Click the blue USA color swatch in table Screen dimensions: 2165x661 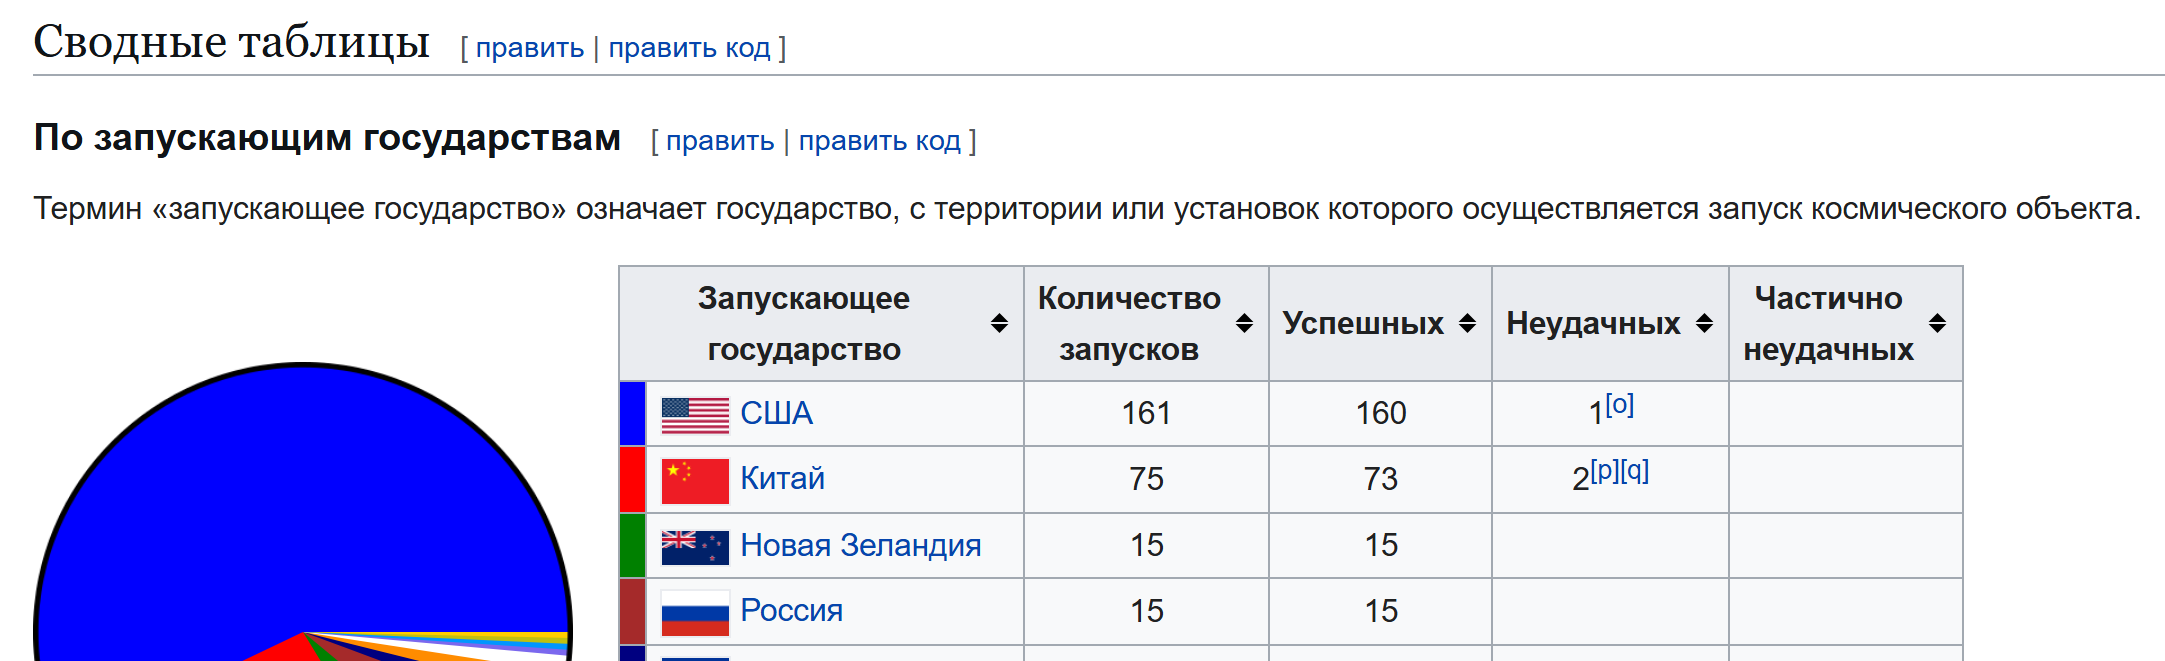(632, 414)
